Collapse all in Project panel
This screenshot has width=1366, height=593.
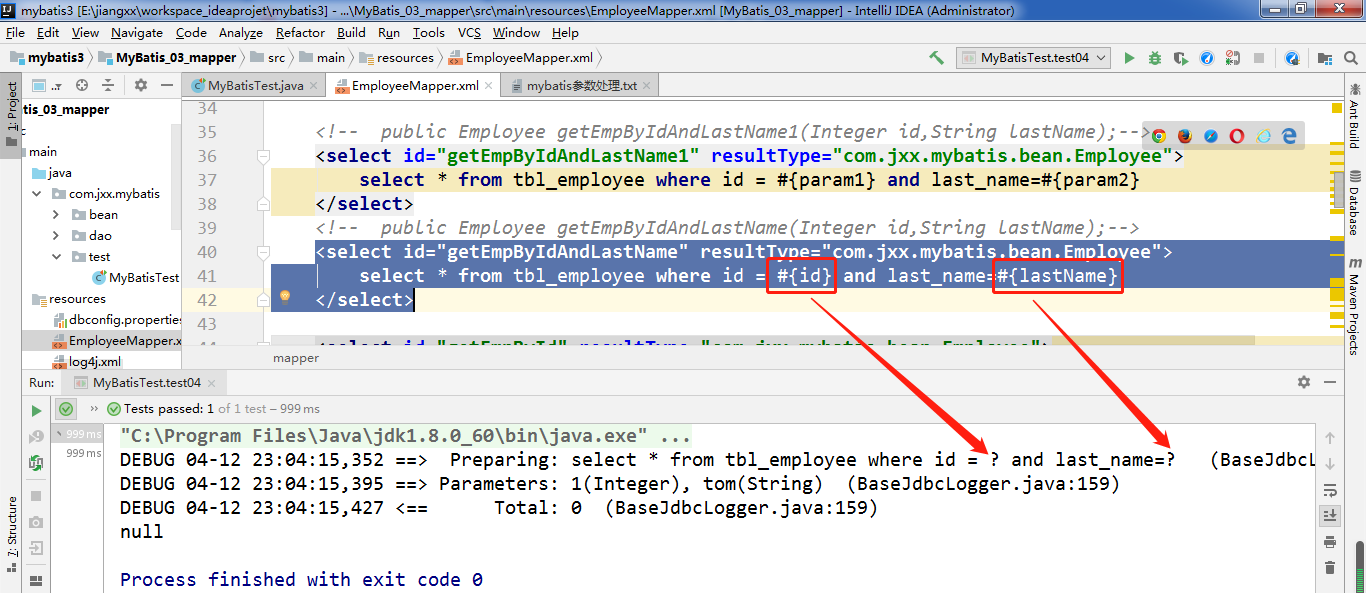pos(107,86)
